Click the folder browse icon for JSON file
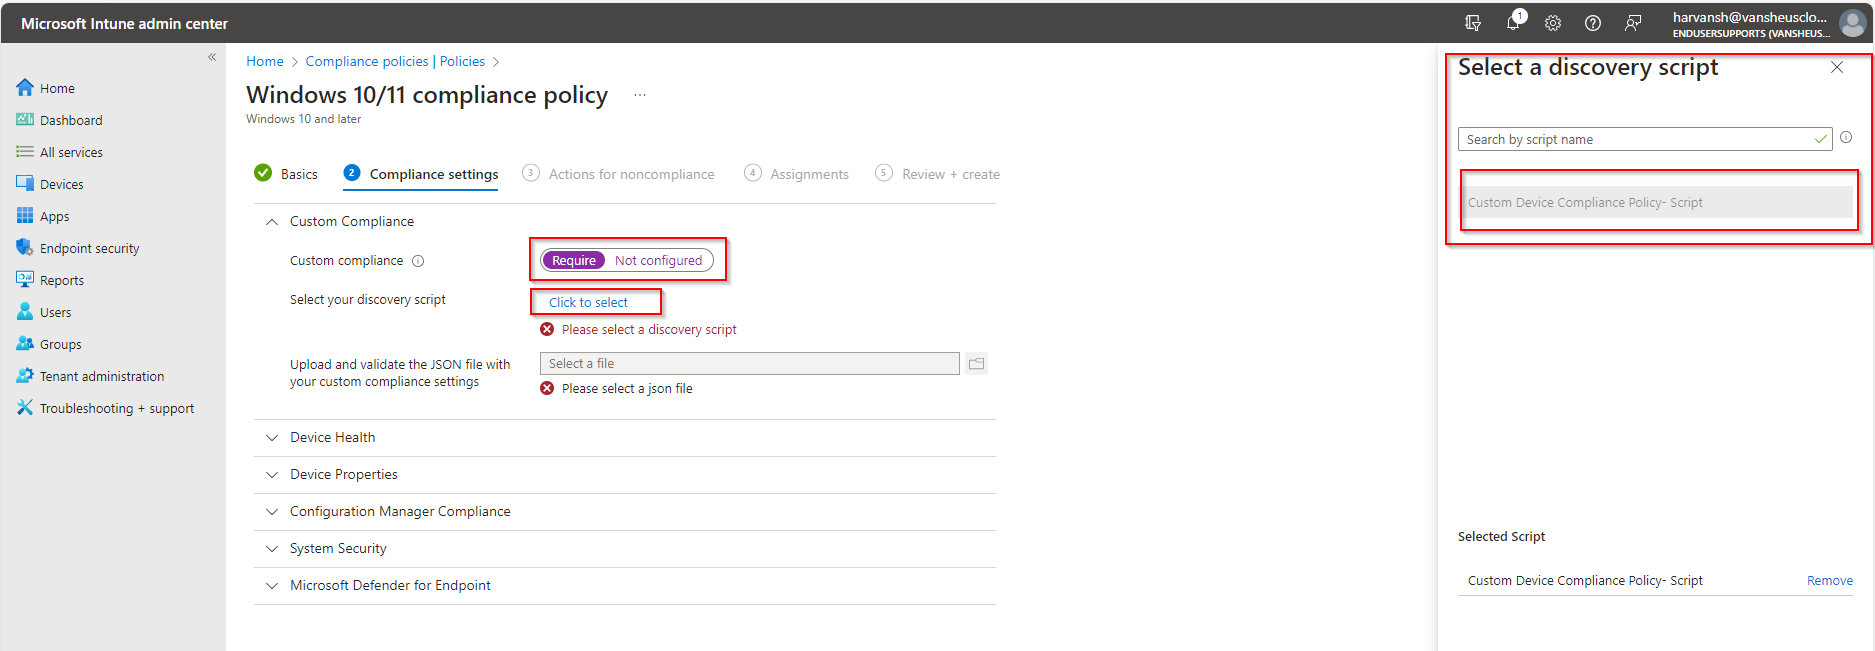 (x=977, y=364)
